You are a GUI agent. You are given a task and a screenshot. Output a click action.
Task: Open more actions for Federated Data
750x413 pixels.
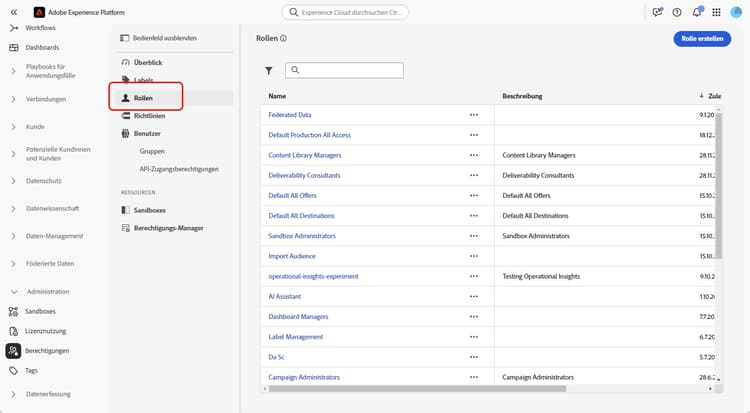[474, 115]
